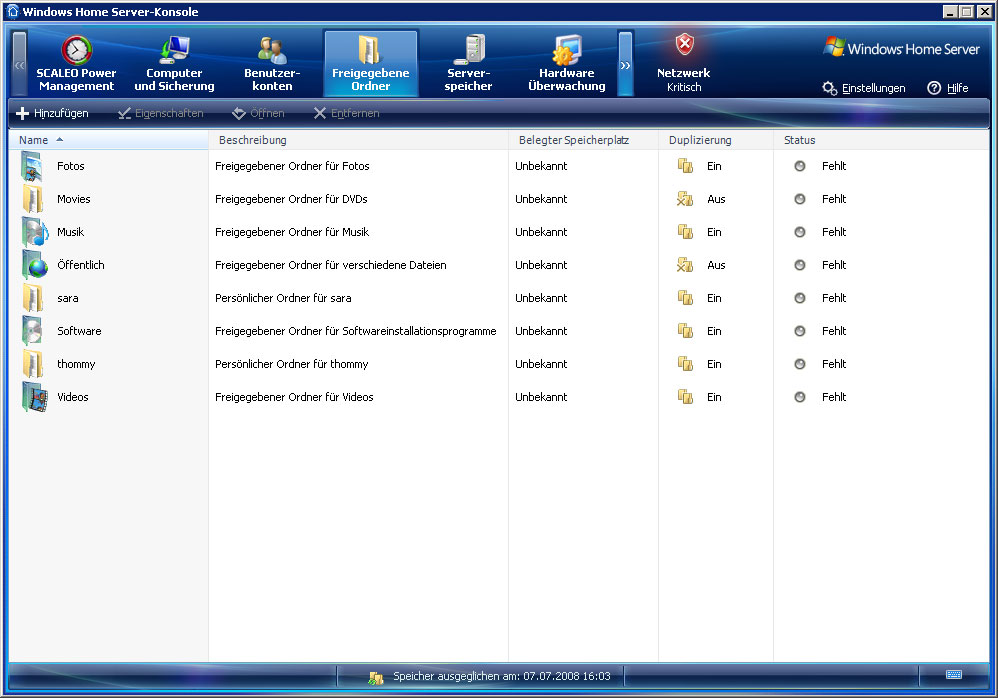998x698 pixels.
Task: Click duplication icon in thommy row
Action: coord(685,365)
